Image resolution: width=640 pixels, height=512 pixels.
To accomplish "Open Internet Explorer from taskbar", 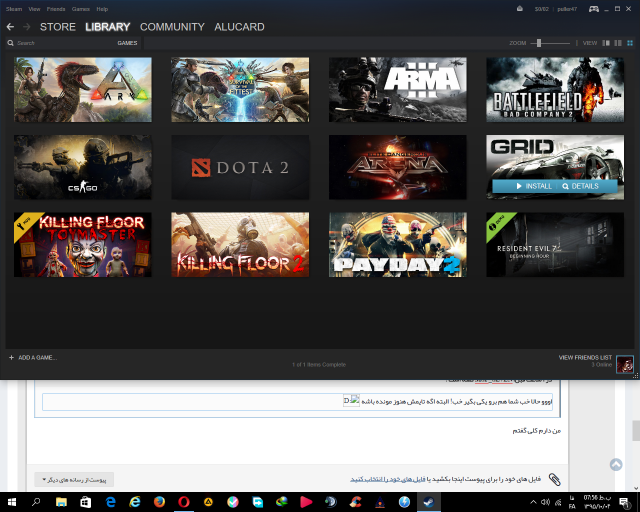I will (135, 502).
